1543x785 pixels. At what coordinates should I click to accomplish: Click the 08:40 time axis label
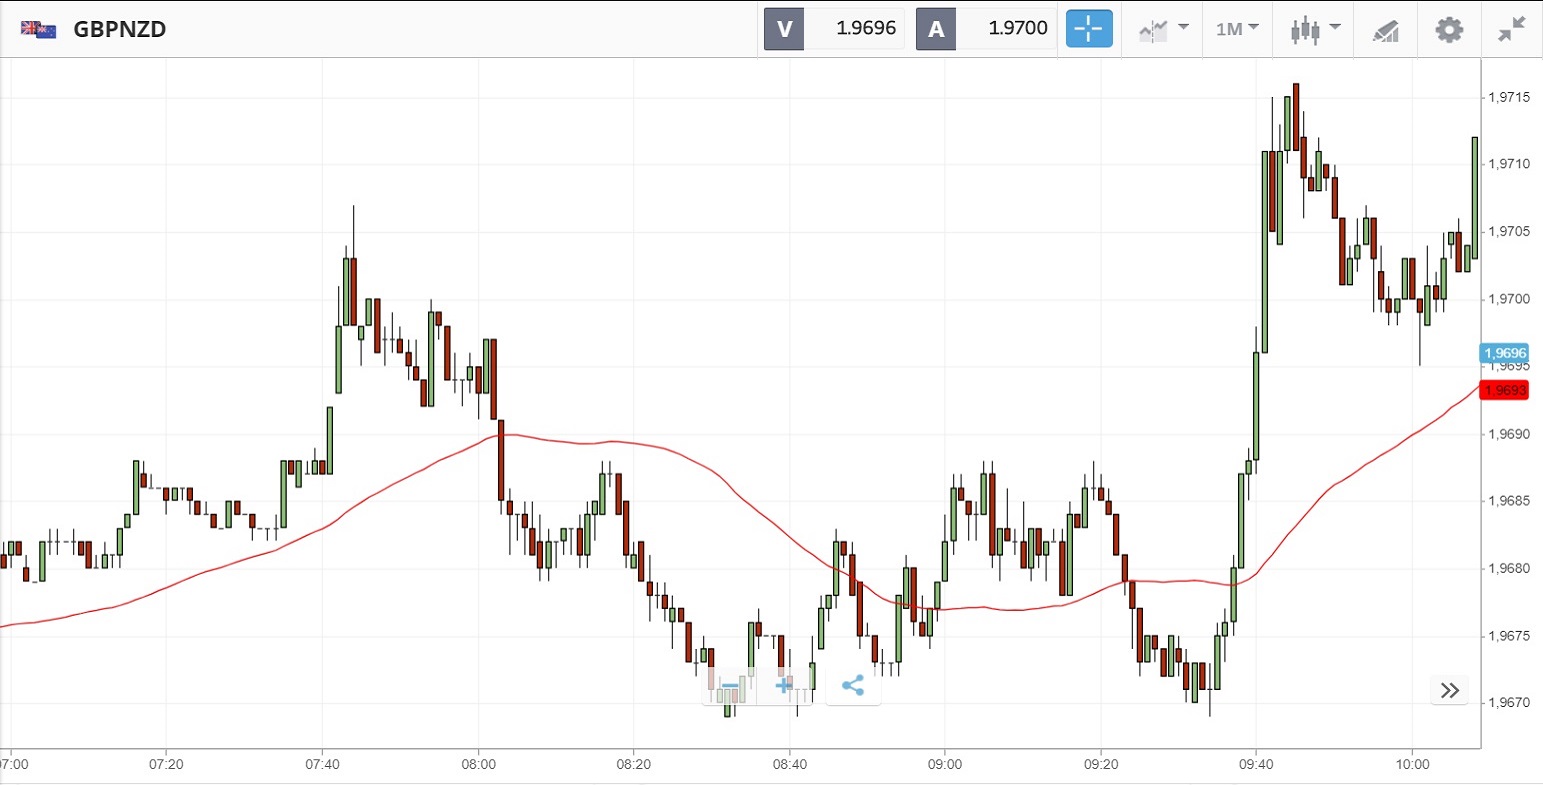(789, 765)
